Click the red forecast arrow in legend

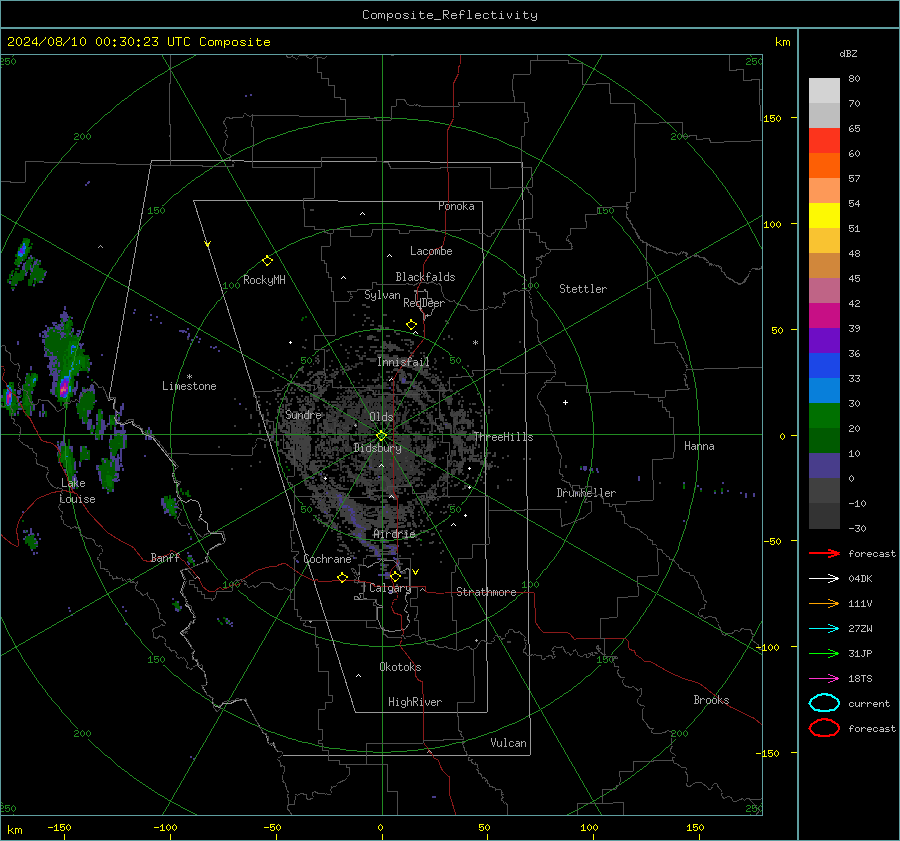[x=824, y=553]
